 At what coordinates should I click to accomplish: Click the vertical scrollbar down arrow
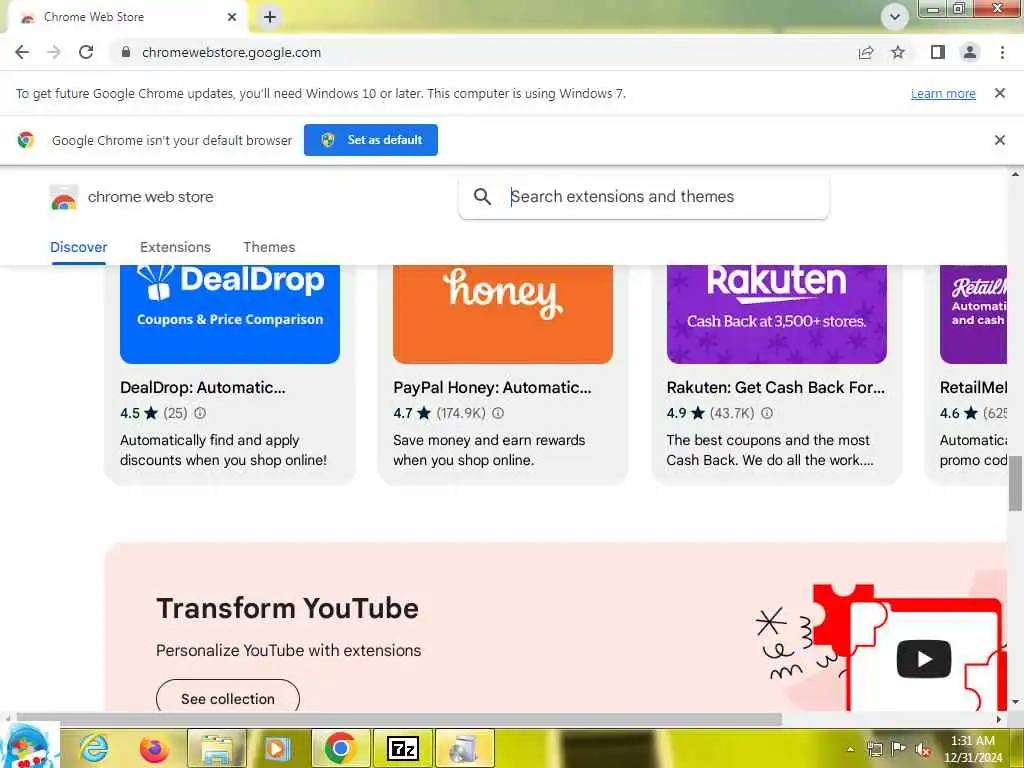tap(1015, 703)
